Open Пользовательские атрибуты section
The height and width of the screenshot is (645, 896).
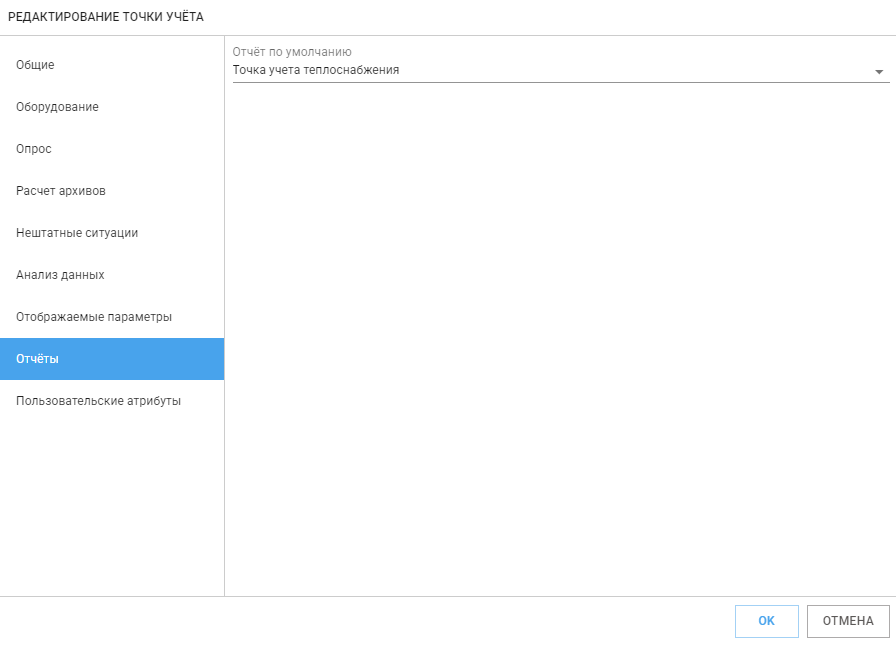112,400
